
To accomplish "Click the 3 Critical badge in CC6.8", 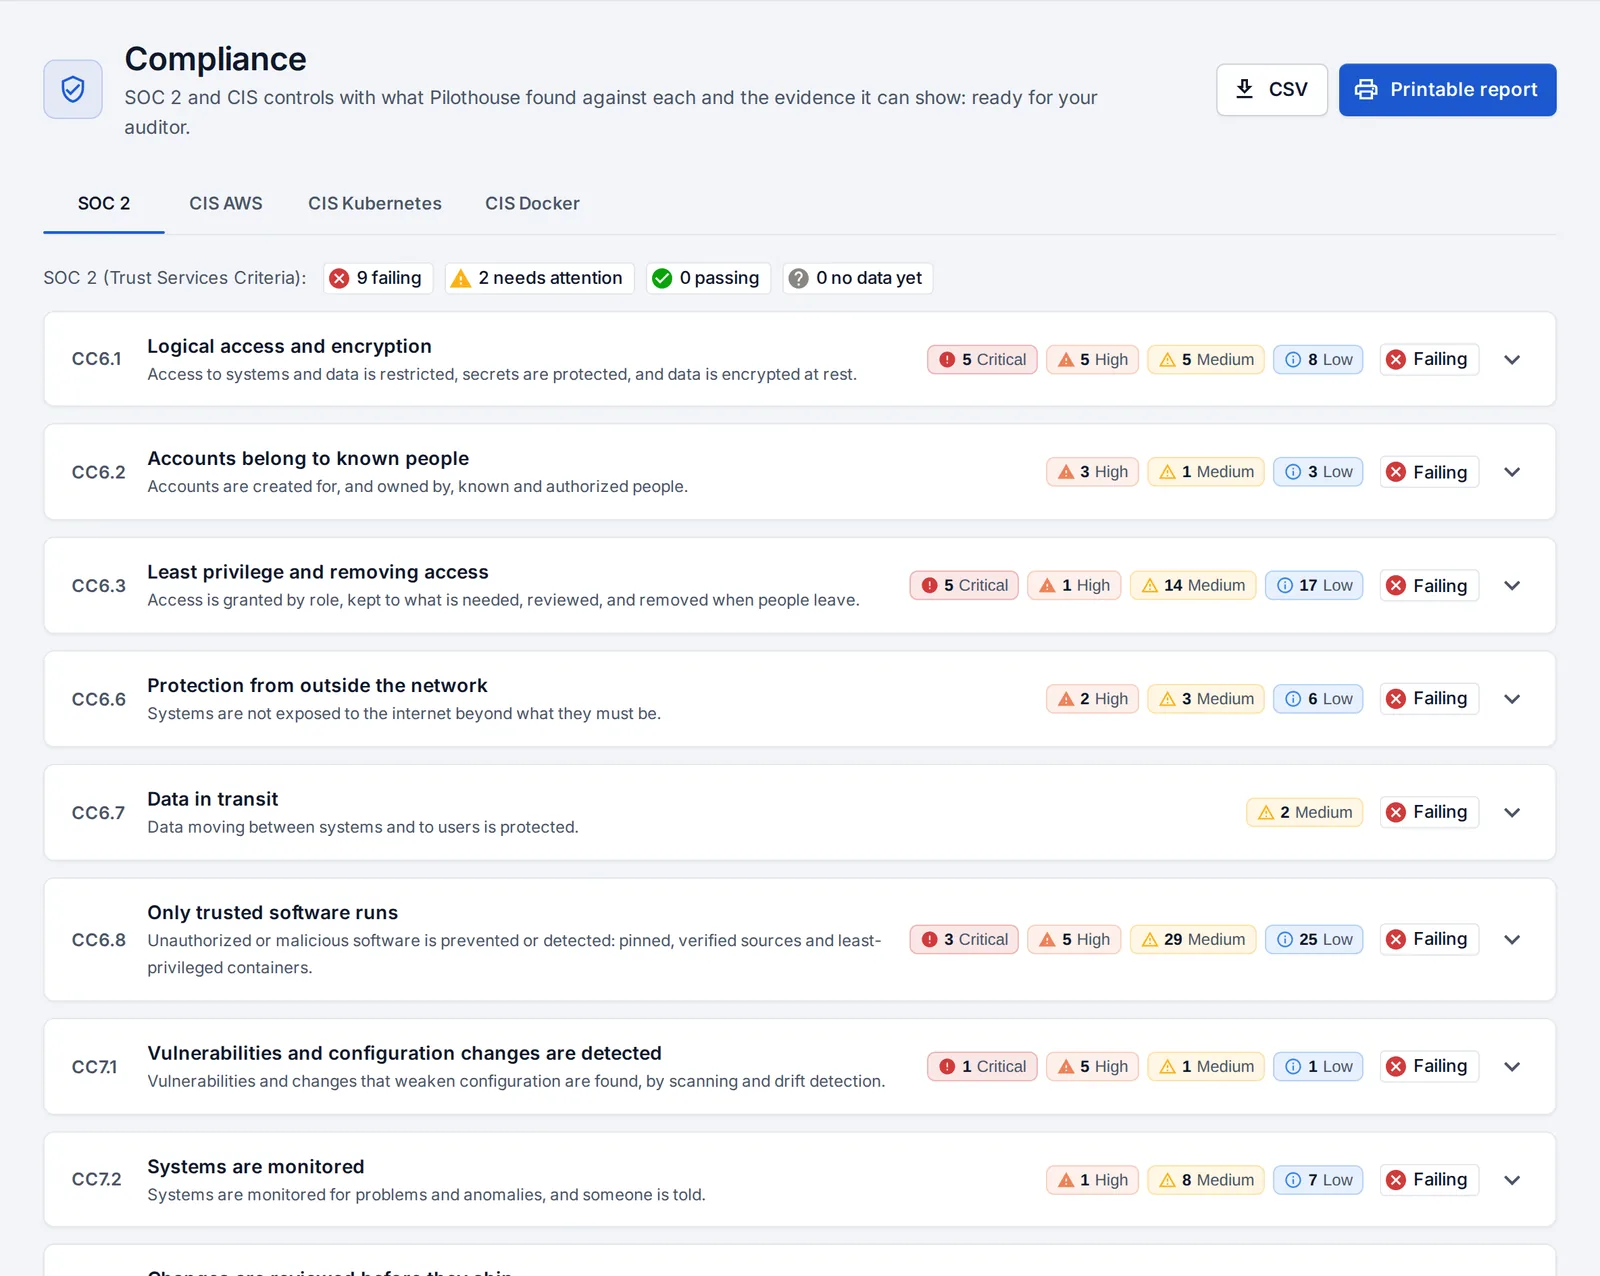I will 964,940.
